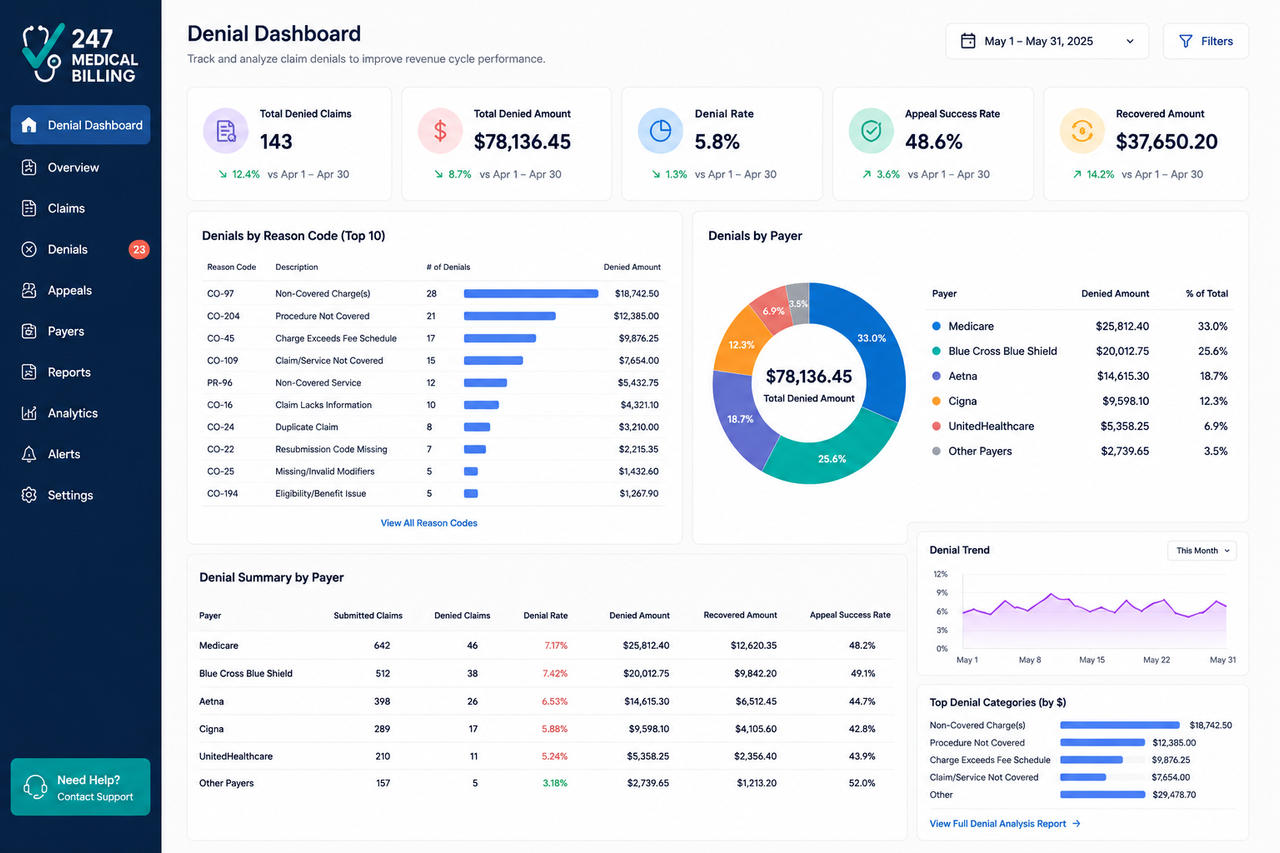Click Medicare's 7.17% denial rate
This screenshot has width=1280, height=853.
coord(555,646)
